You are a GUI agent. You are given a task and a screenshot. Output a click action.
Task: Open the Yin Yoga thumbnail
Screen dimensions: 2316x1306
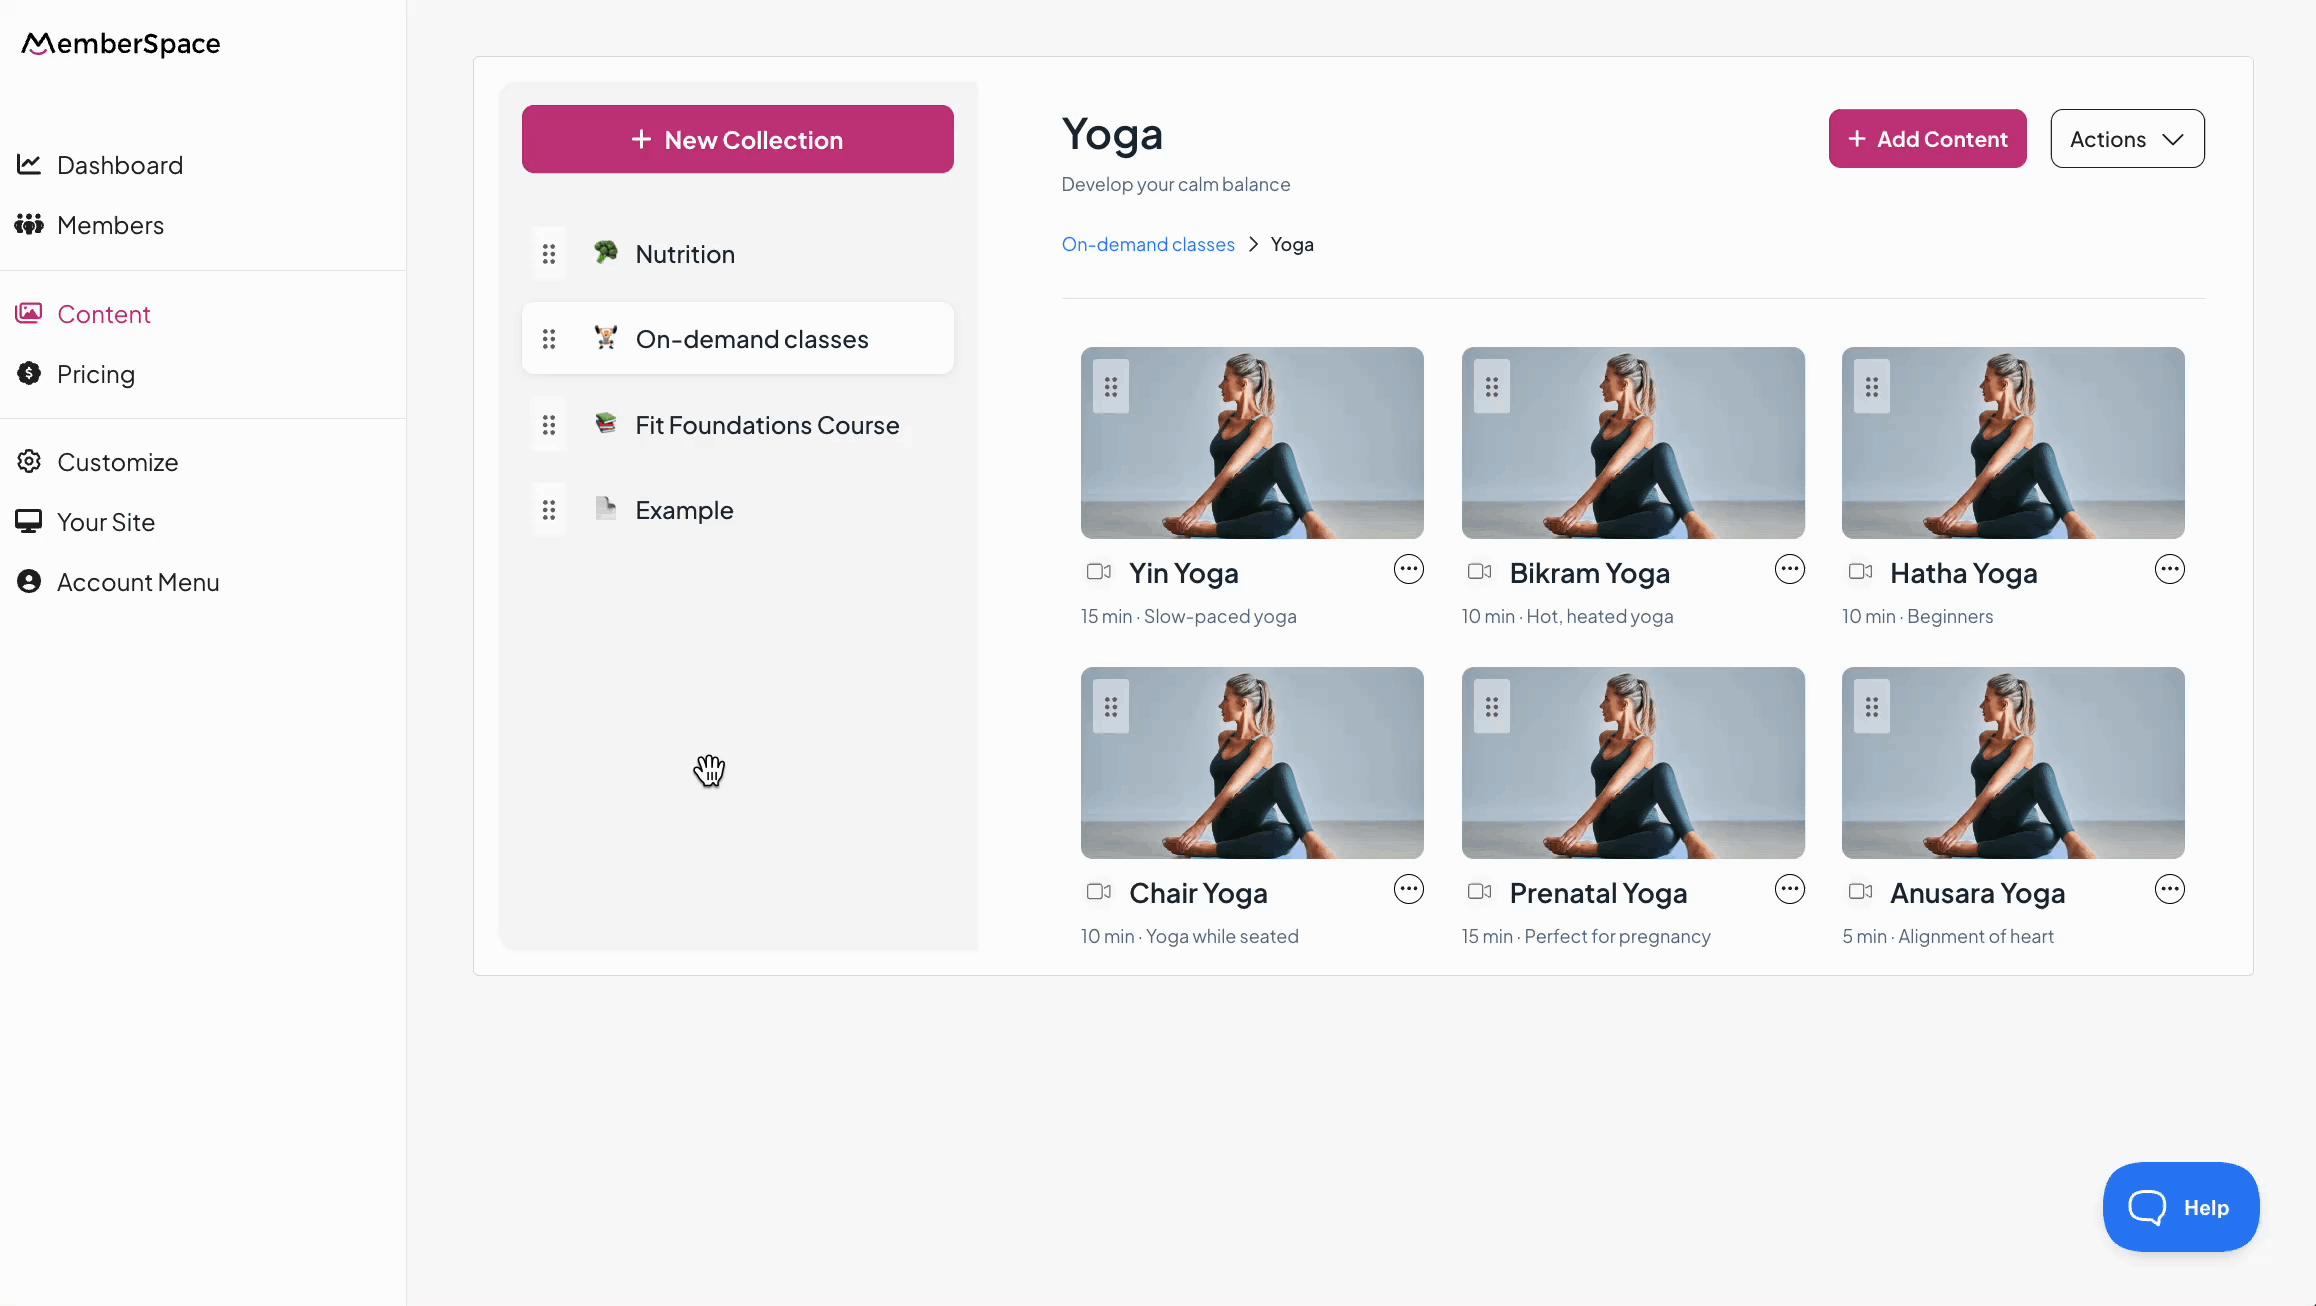(1252, 443)
